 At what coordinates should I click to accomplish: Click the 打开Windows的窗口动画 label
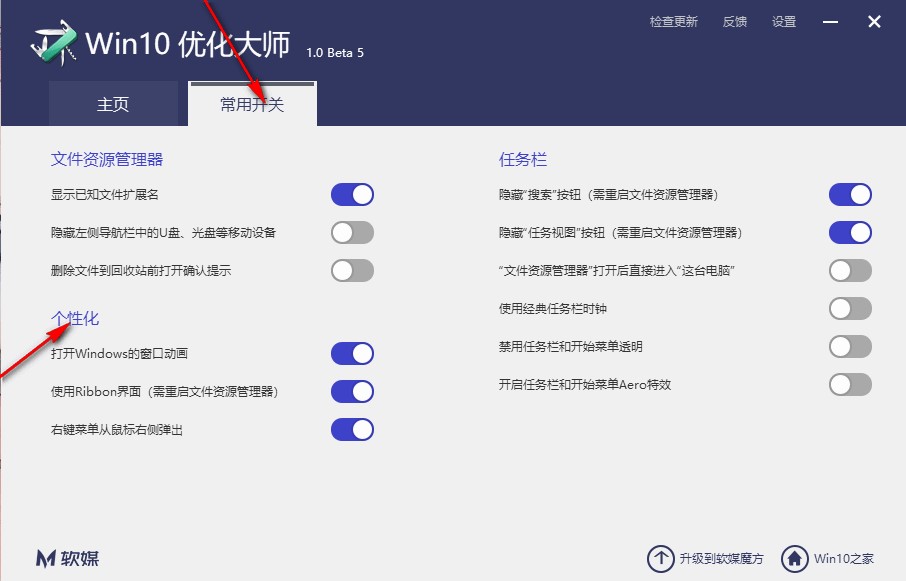[119, 353]
